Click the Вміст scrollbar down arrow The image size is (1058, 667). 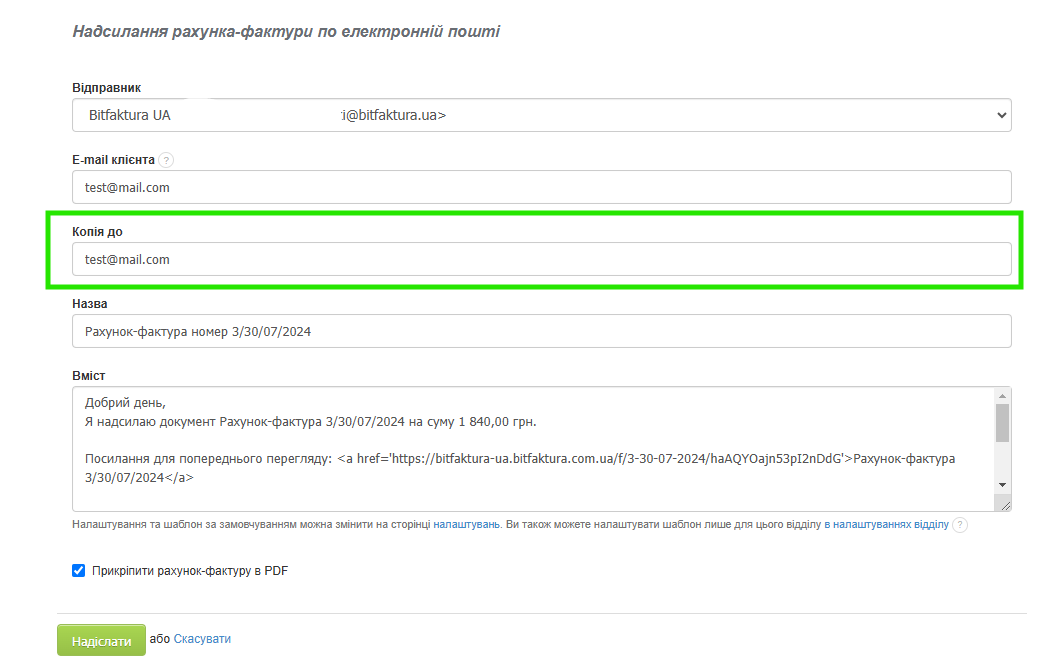[1002, 485]
